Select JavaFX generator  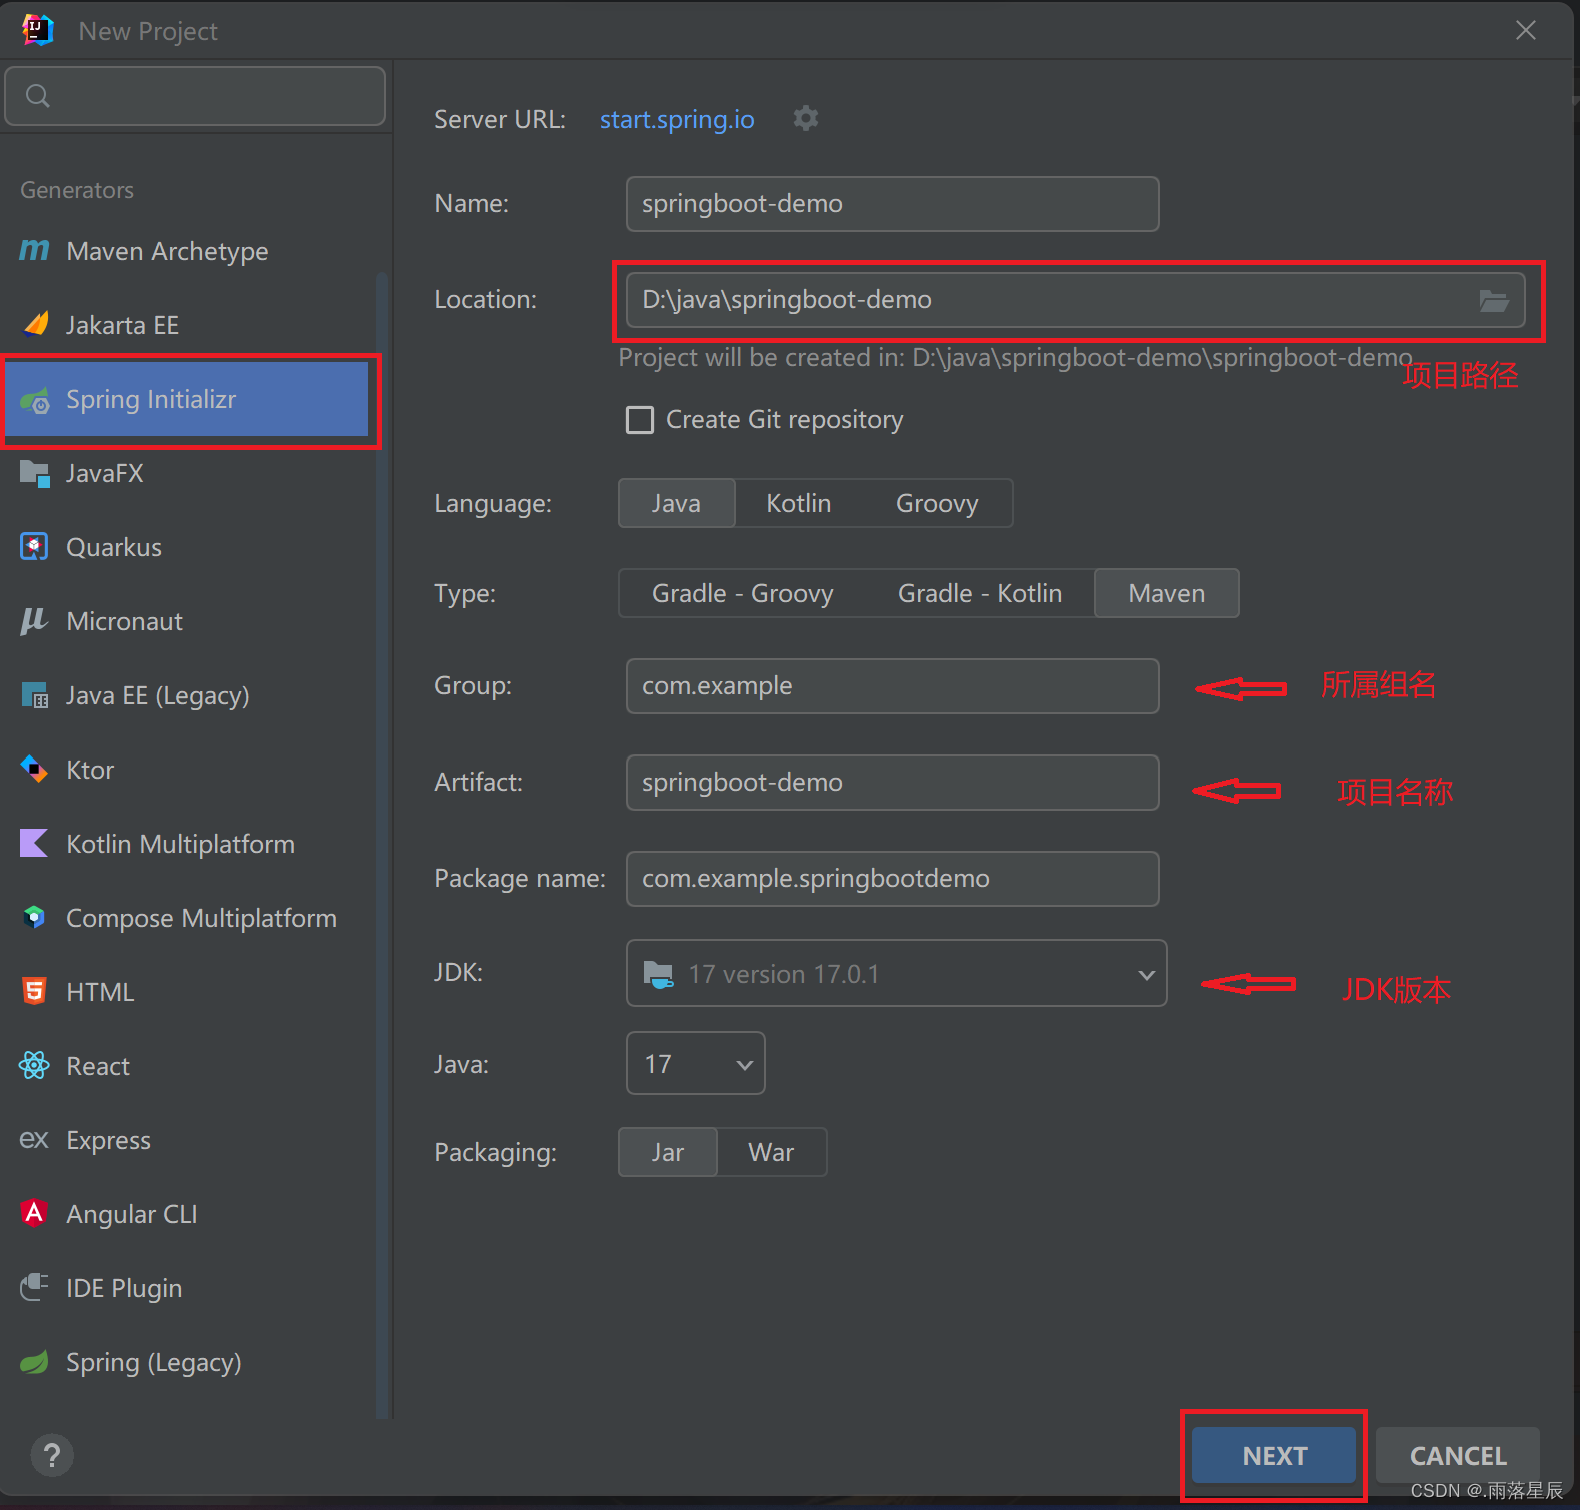coord(187,473)
